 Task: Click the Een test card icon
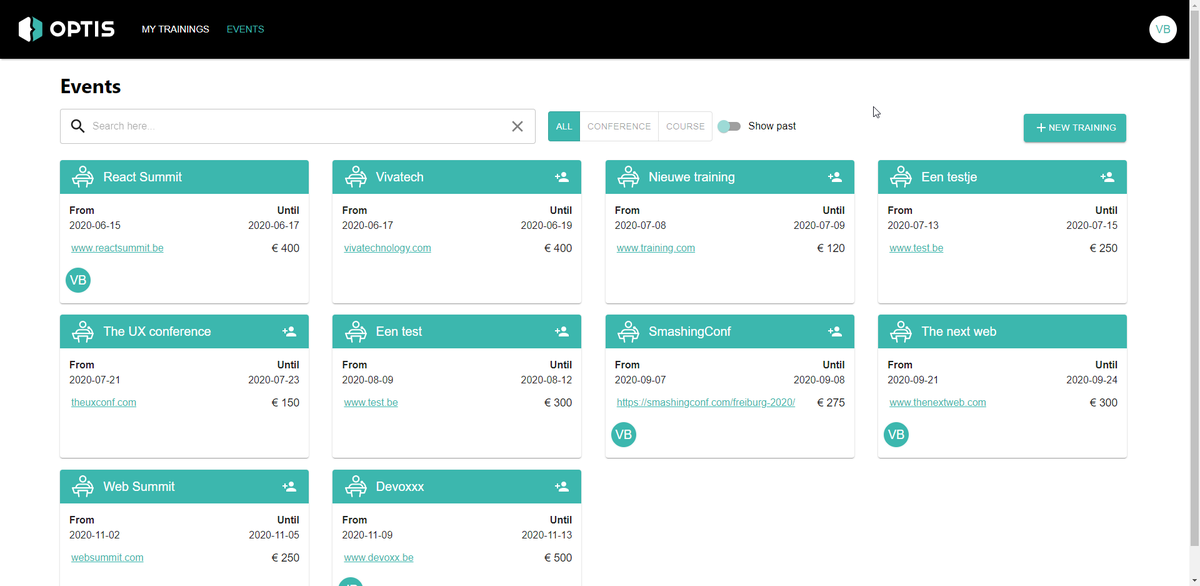356,332
